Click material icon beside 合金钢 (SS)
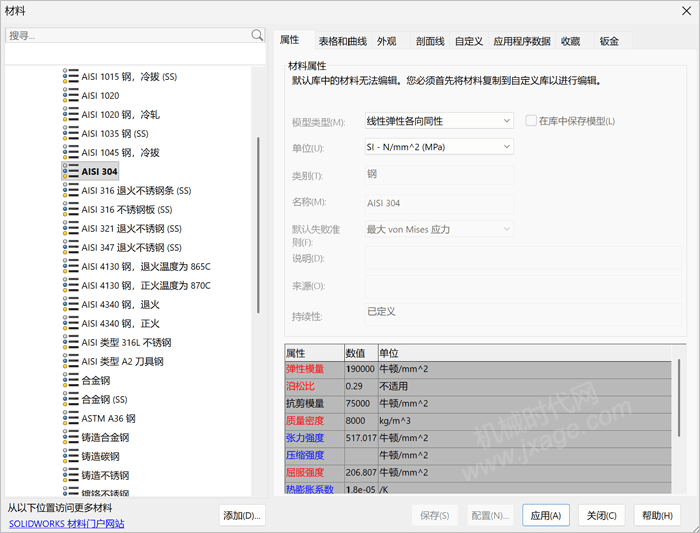Screen dimensions: 700x533 pyautogui.click(x=71, y=399)
